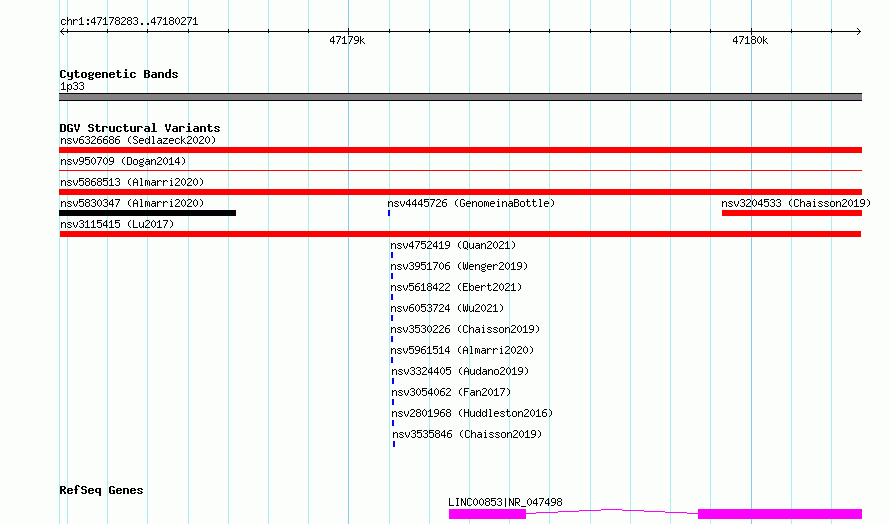The height and width of the screenshot is (524, 890).
Task: Click the blue marker under nsv4445726
Action: coord(389,213)
